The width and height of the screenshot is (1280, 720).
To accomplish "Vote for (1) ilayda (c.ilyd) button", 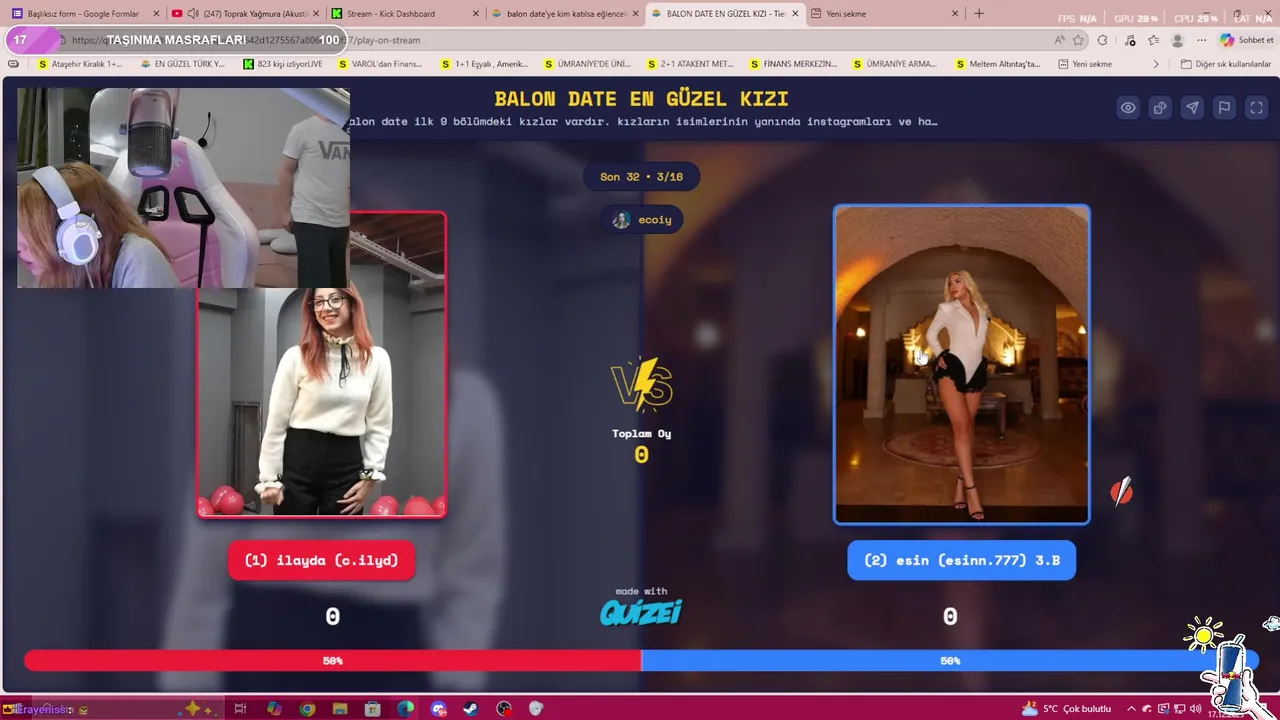I will pos(321,560).
